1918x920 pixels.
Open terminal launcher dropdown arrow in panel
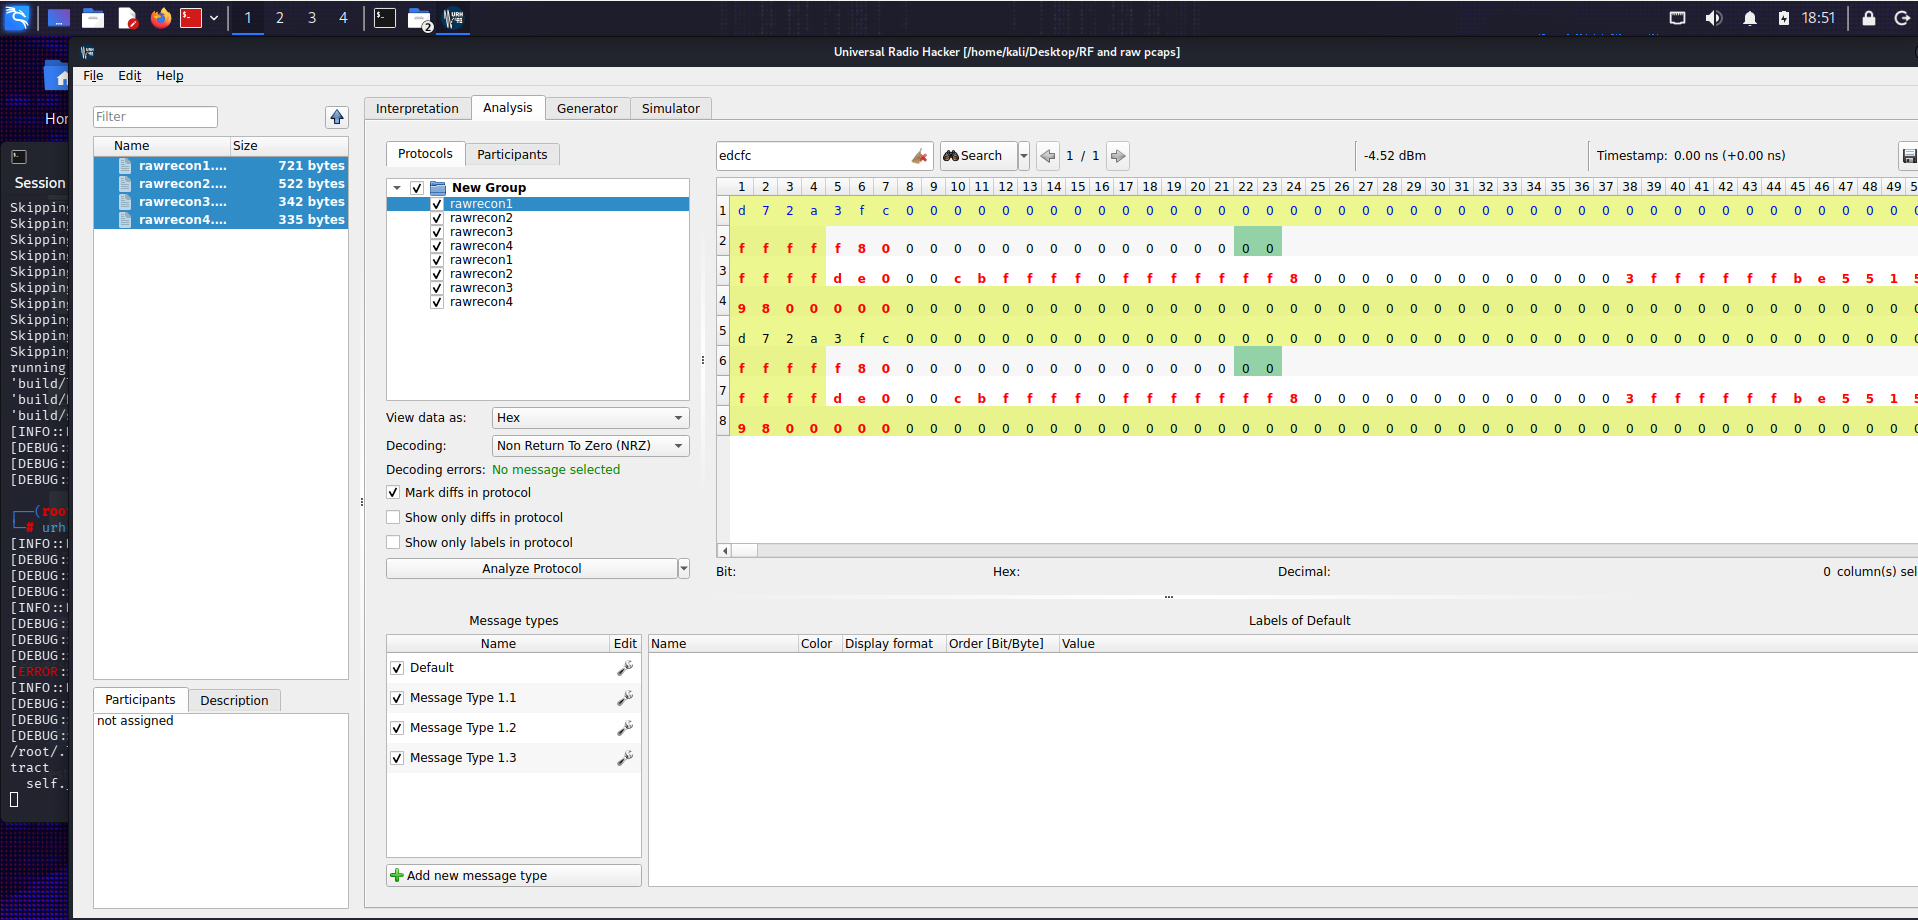point(213,18)
